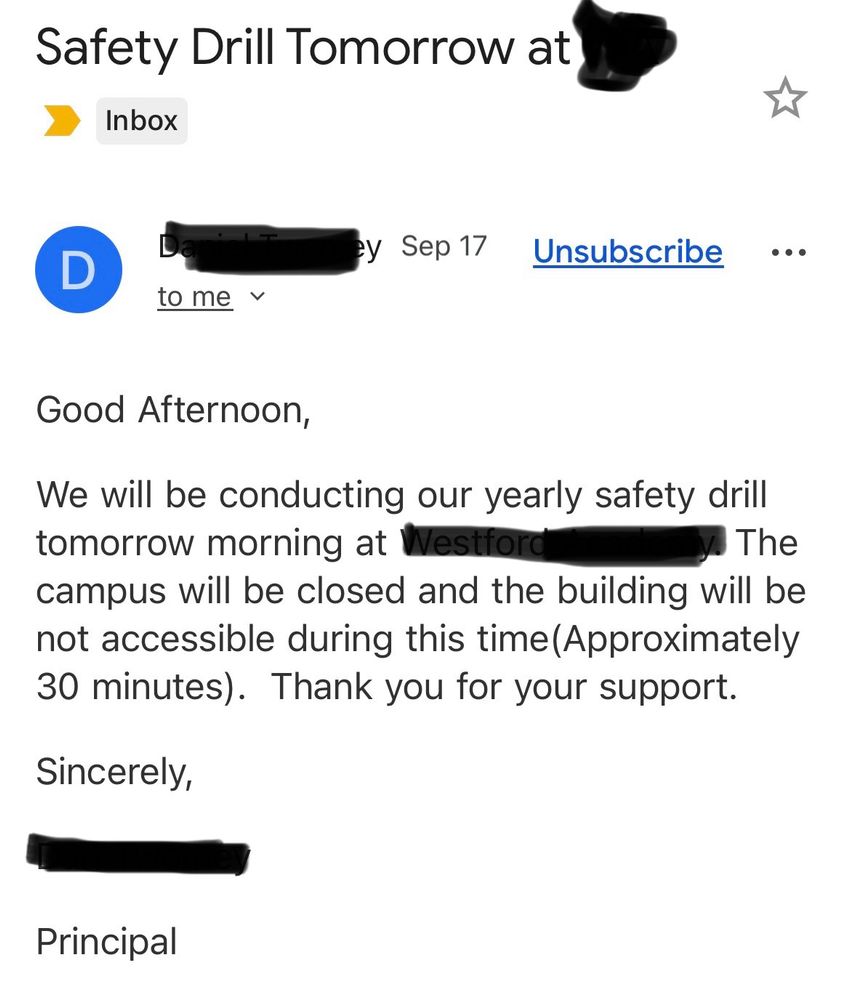Toggle the yellow importance marker
Screen dimensions: 850x1000
click(x=61, y=121)
